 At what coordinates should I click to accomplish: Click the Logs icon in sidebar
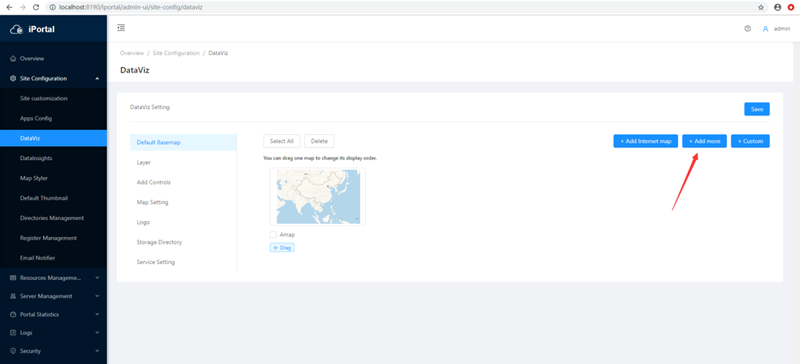13,332
